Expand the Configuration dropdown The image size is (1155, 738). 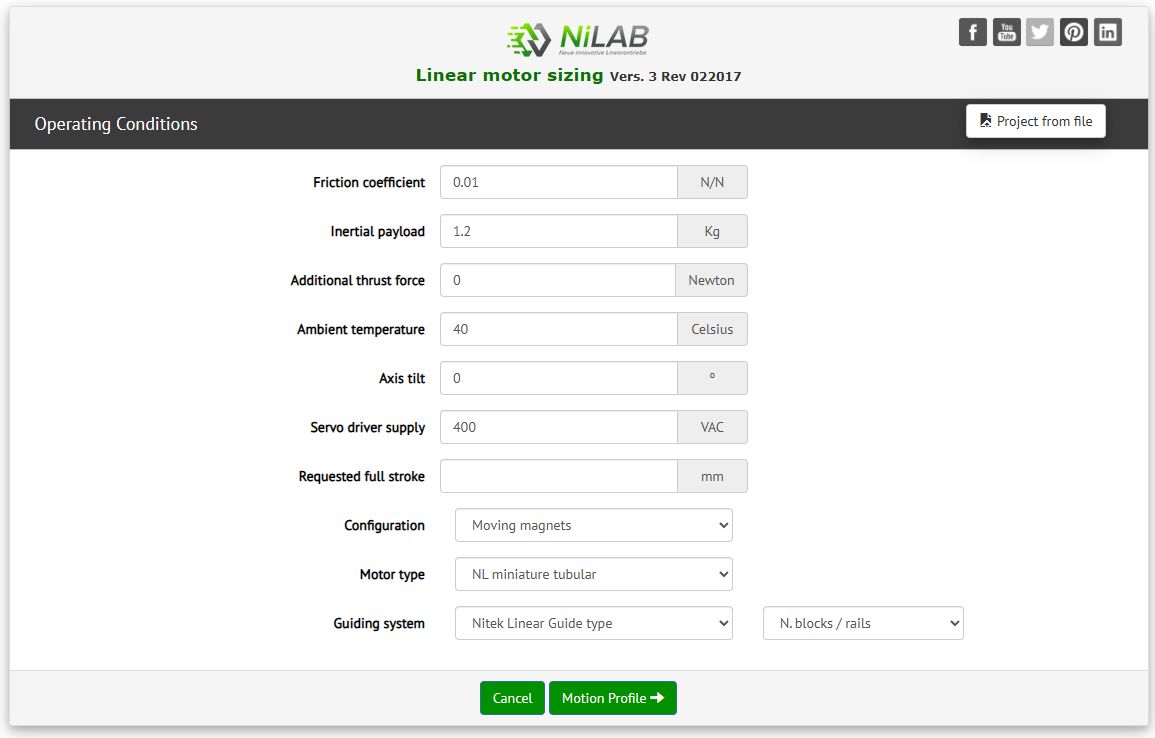click(593, 525)
